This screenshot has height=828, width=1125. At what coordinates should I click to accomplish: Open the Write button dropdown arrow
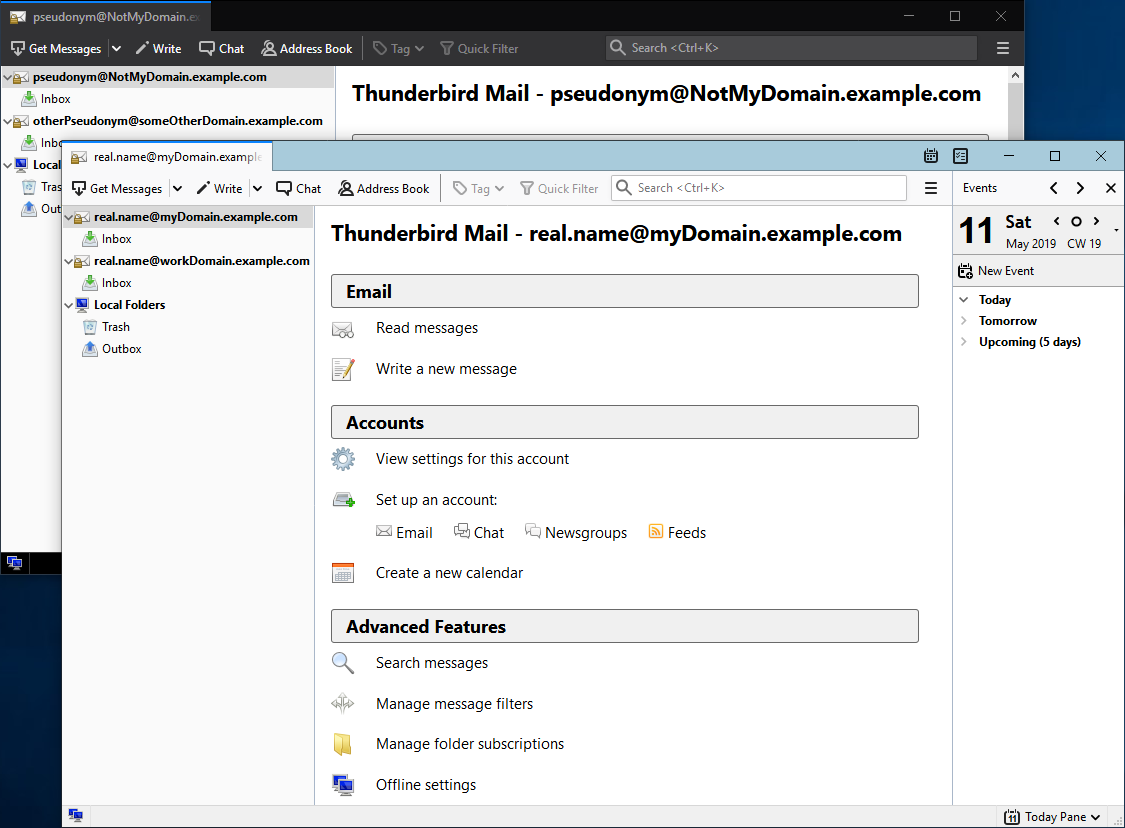tap(257, 188)
